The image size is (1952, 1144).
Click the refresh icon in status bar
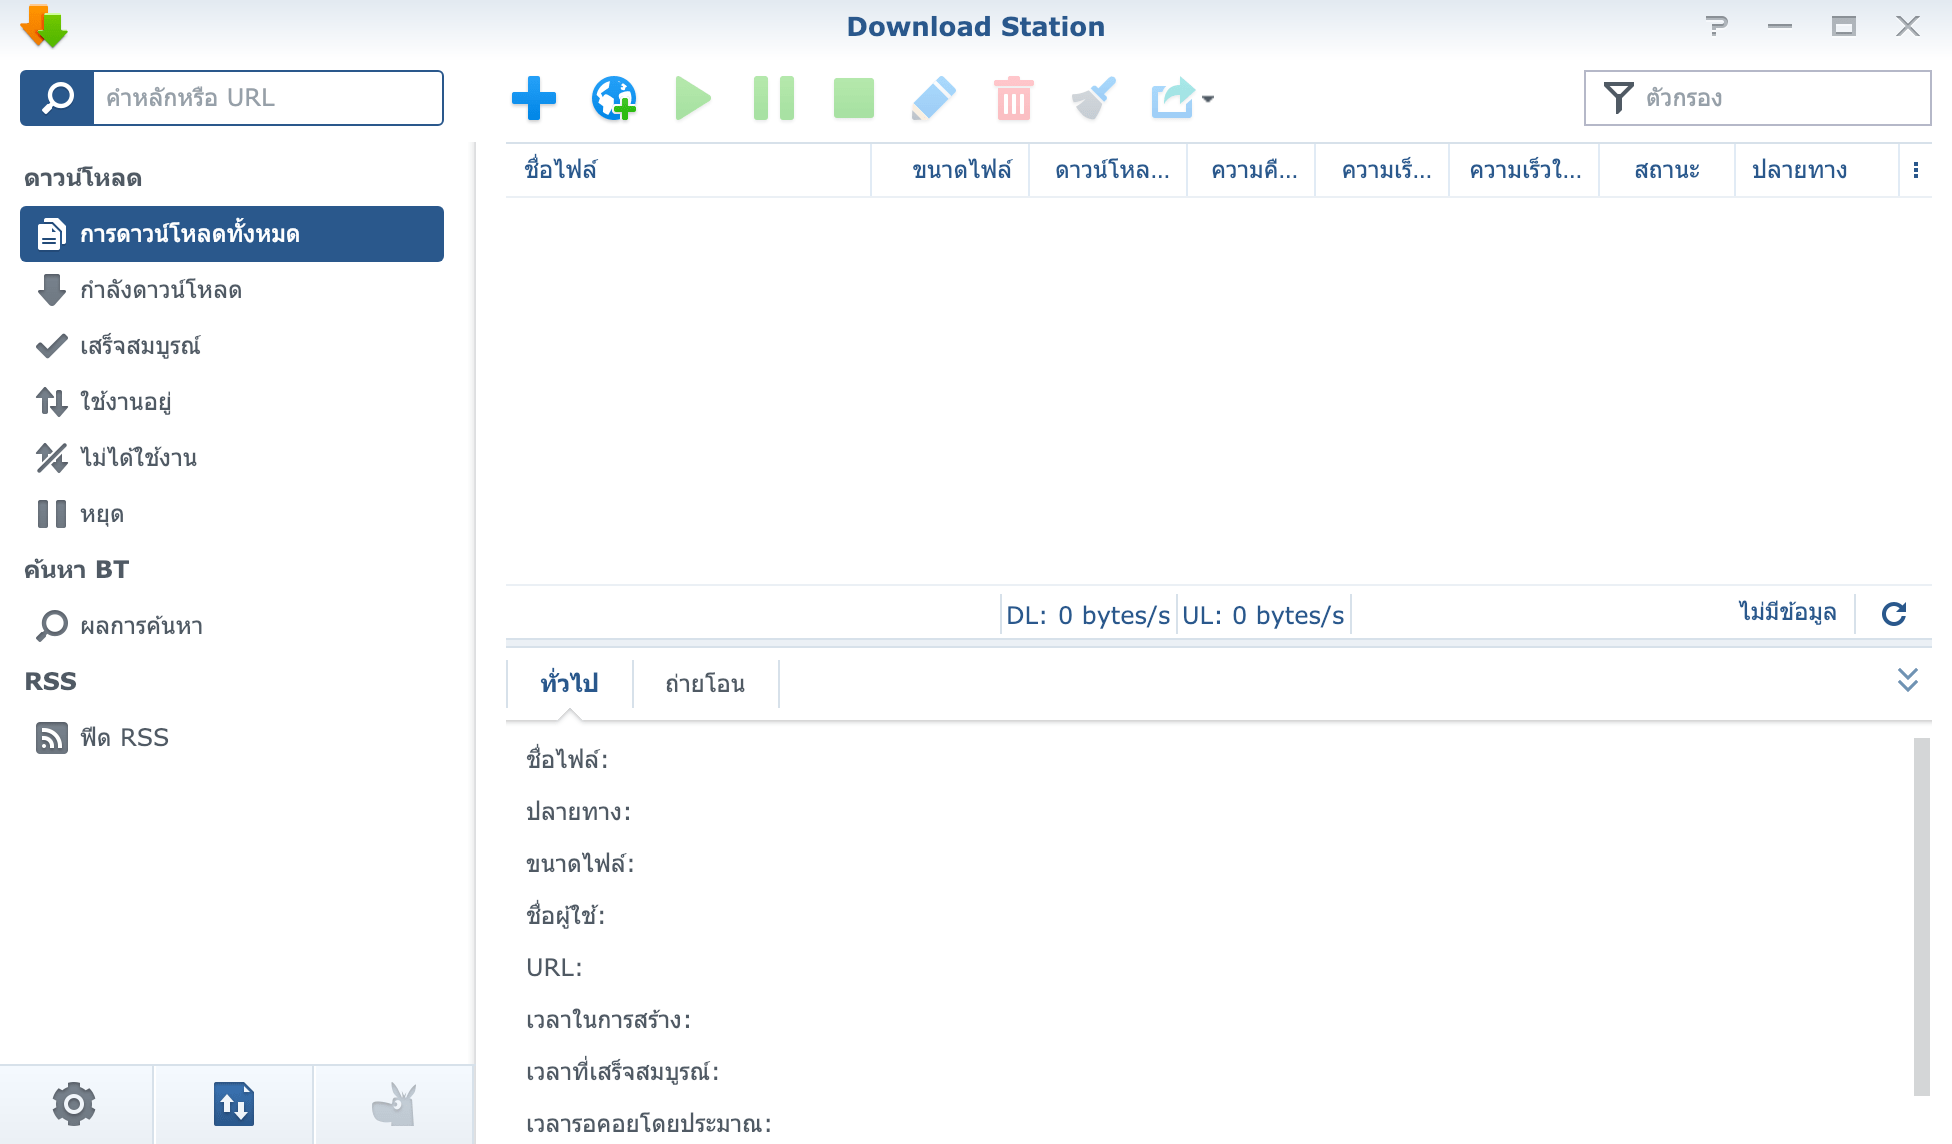pyautogui.click(x=1894, y=614)
